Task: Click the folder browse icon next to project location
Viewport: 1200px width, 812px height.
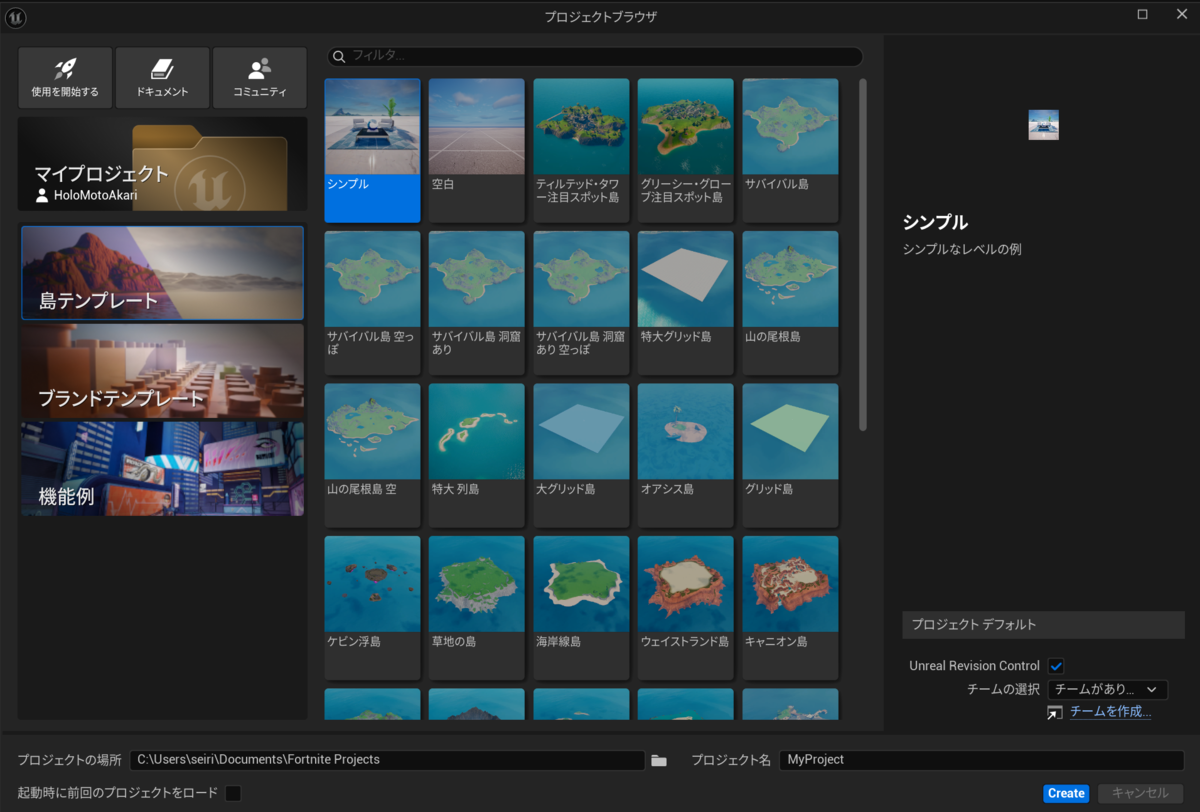Action: (x=659, y=760)
